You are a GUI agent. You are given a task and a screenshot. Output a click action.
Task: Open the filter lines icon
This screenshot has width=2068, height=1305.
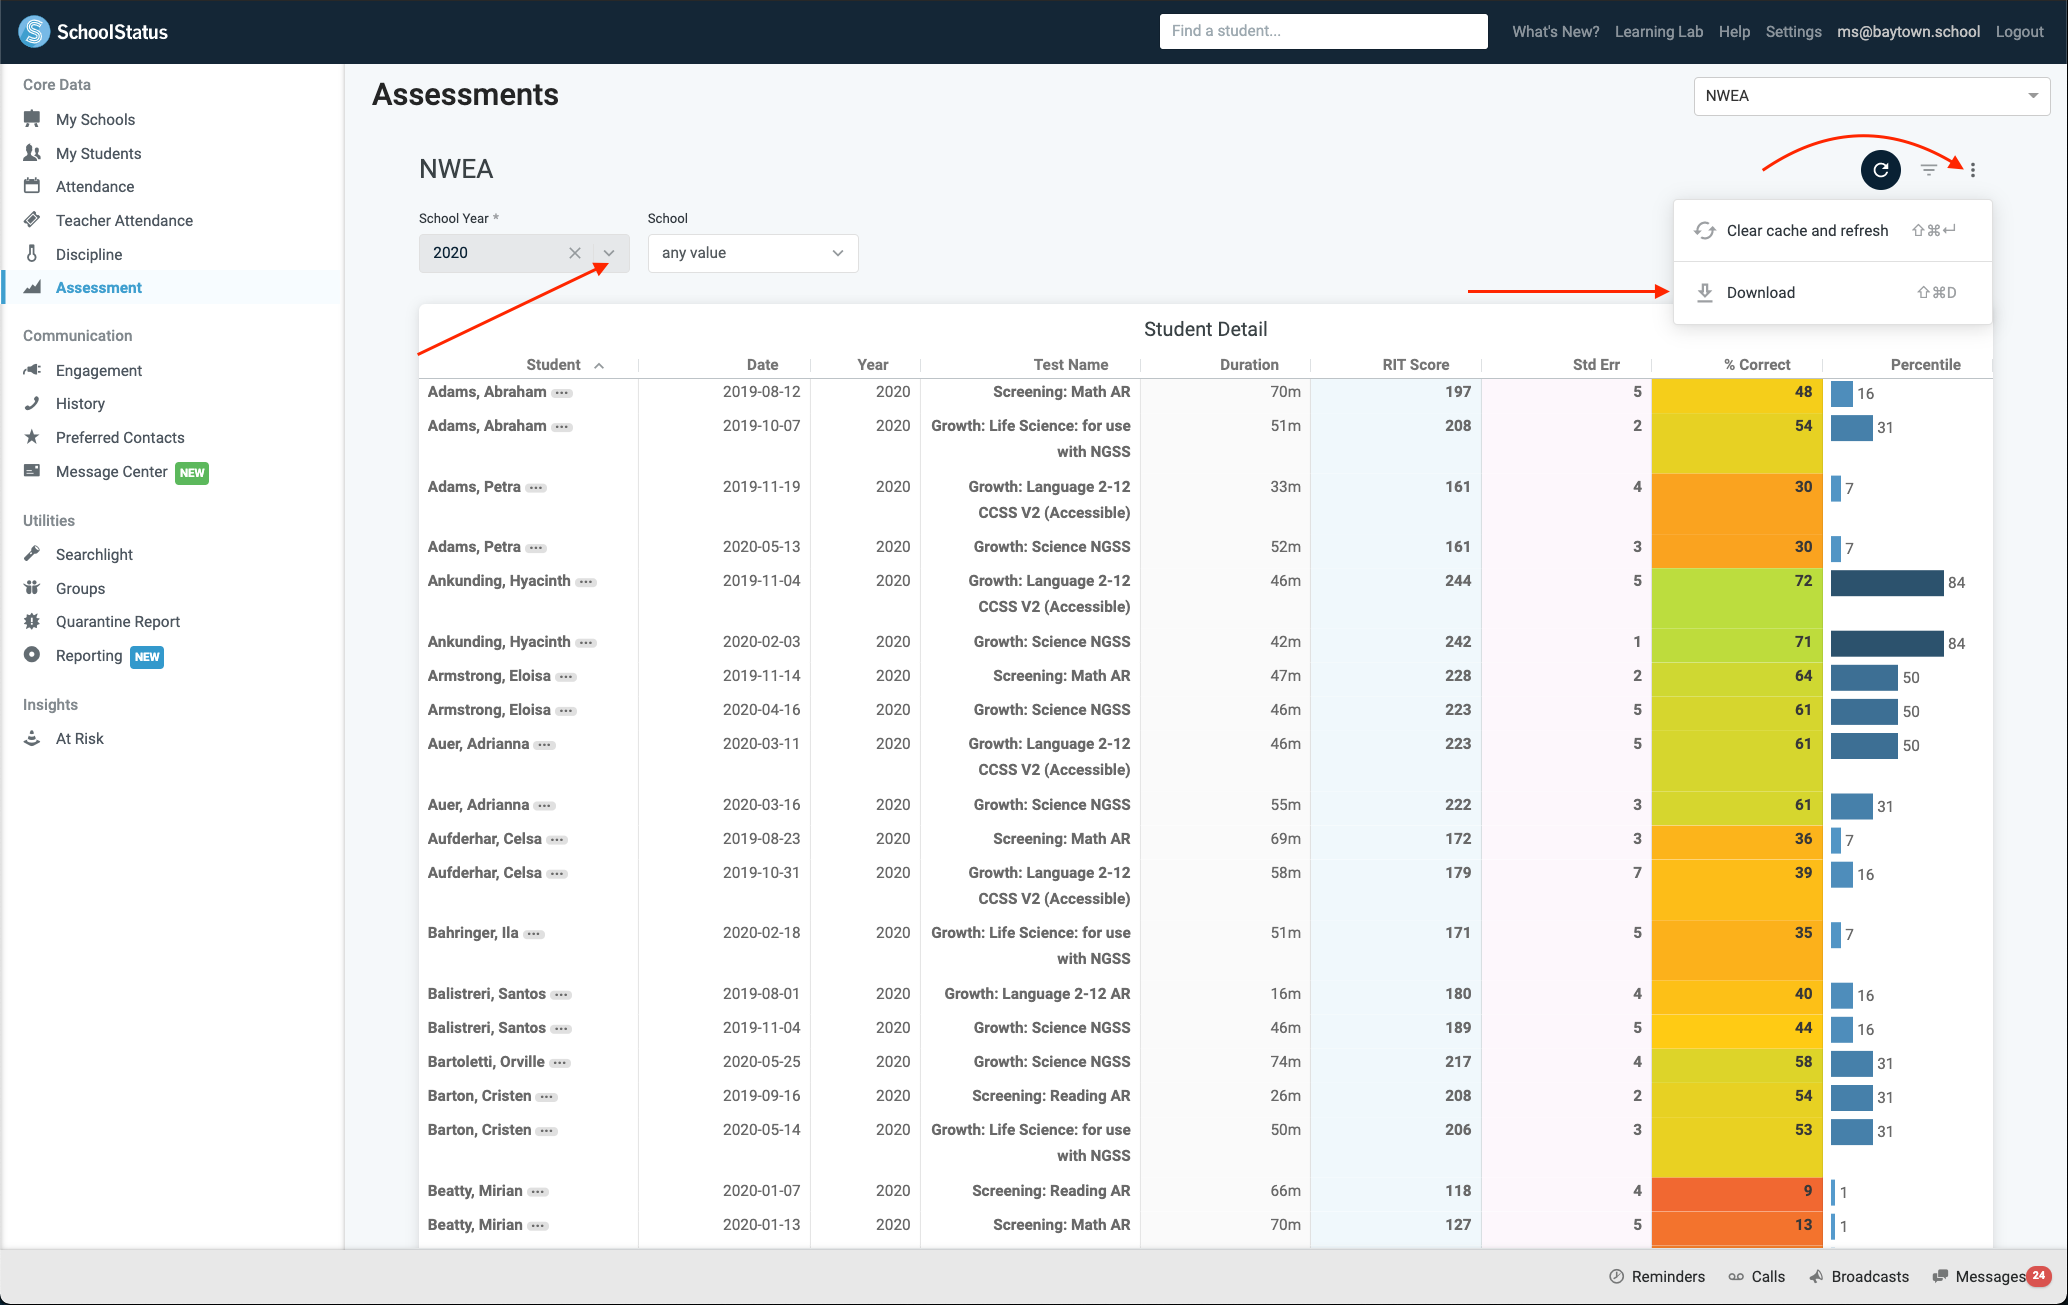click(x=1929, y=170)
